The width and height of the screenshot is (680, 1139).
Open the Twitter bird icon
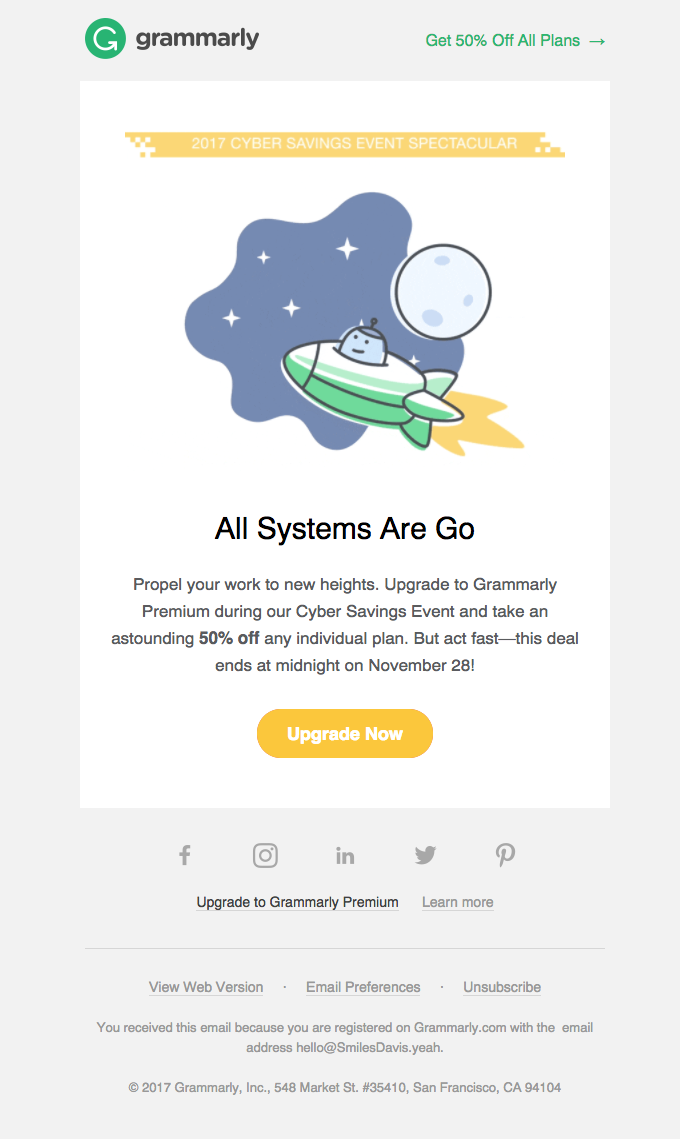pyautogui.click(x=425, y=855)
